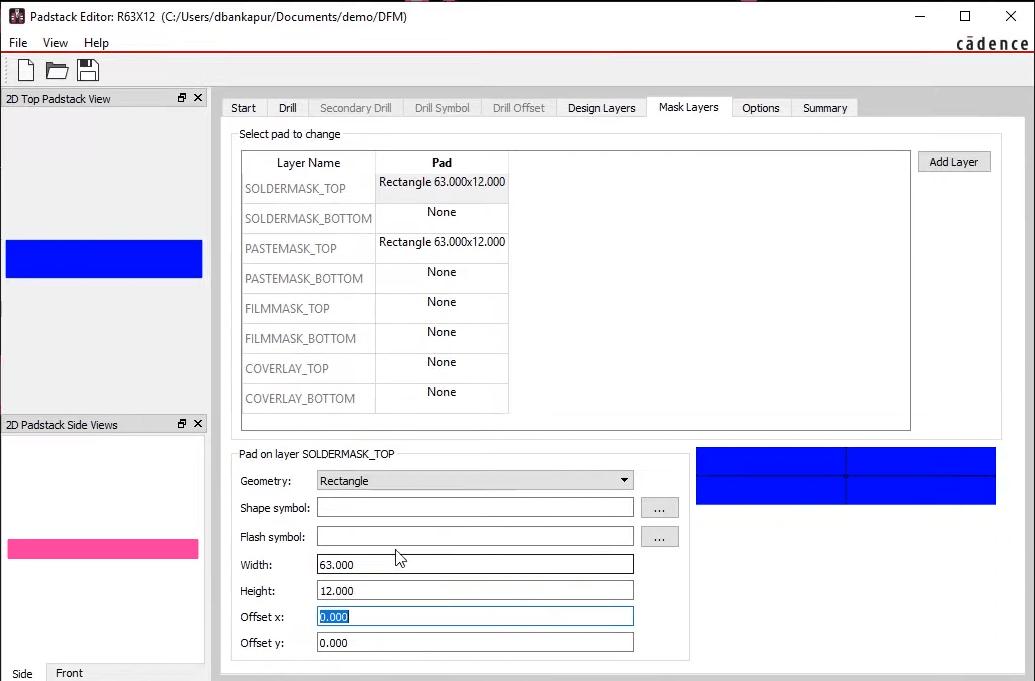Select the PASTEMASK_BOTTOM pad cell None
Screen dimensions: 1035x681
442,278
